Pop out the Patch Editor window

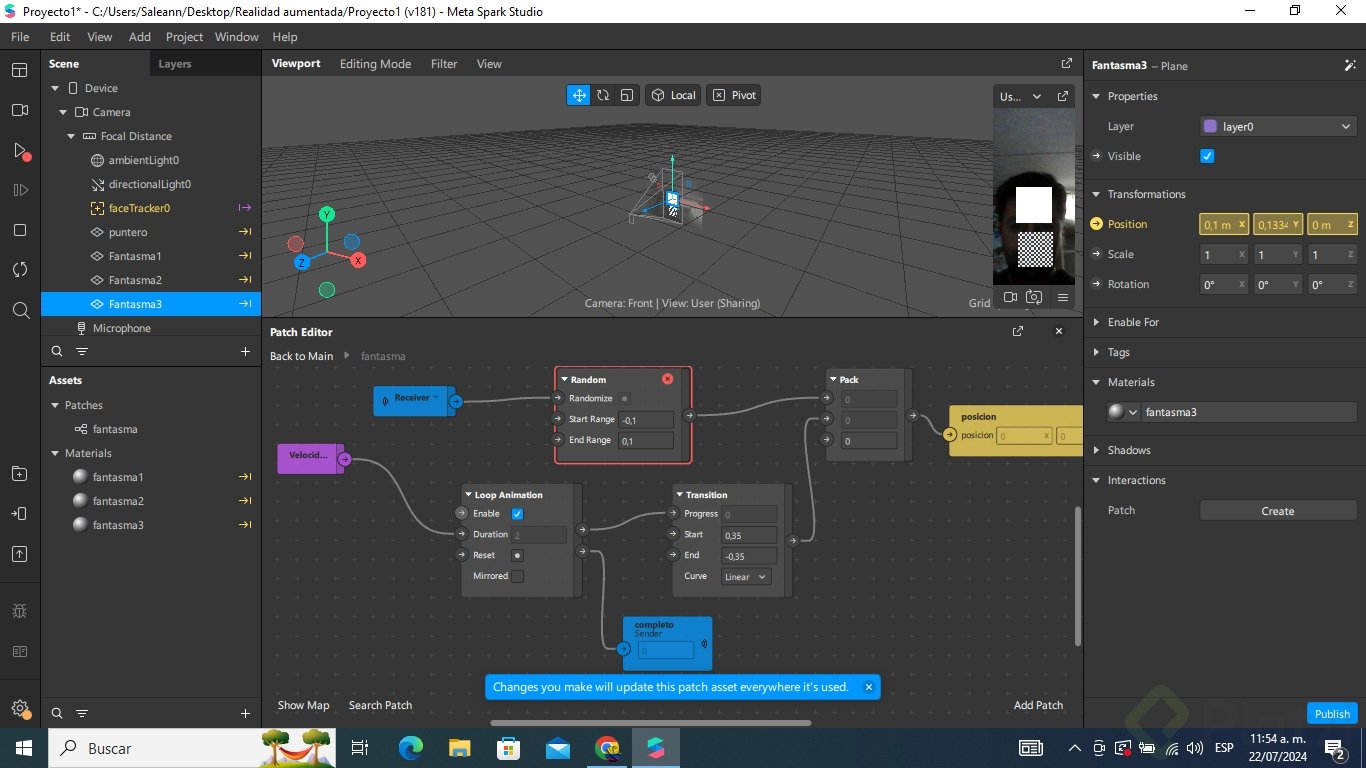(x=1018, y=331)
